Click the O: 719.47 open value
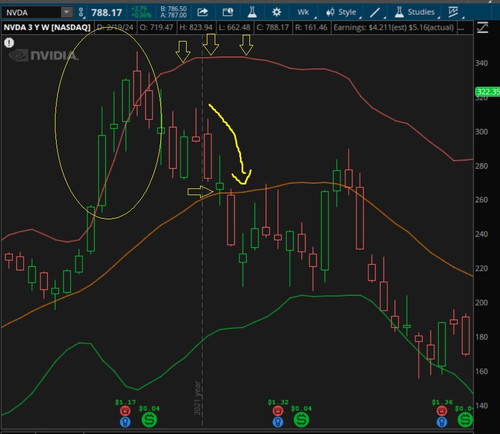The width and height of the screenshot is (500, 434). pos(156,27)
